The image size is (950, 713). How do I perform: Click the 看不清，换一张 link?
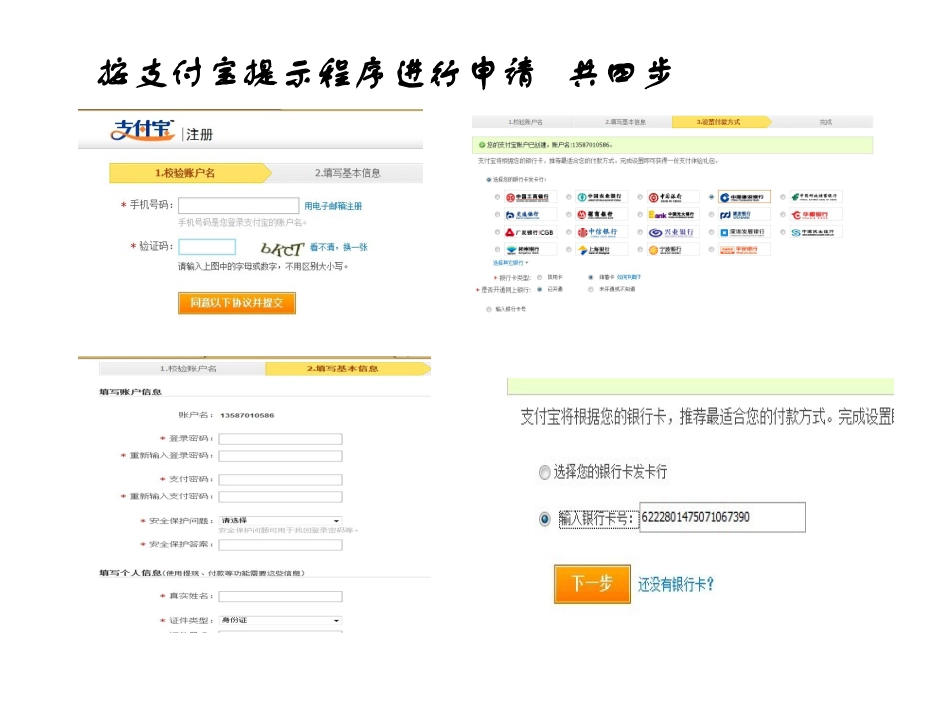(x=339, y=247)
